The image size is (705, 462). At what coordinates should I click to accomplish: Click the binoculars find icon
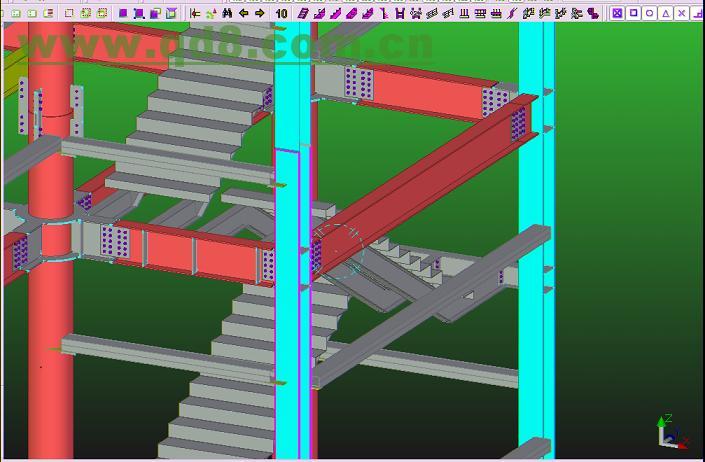[x=228, y=14]
